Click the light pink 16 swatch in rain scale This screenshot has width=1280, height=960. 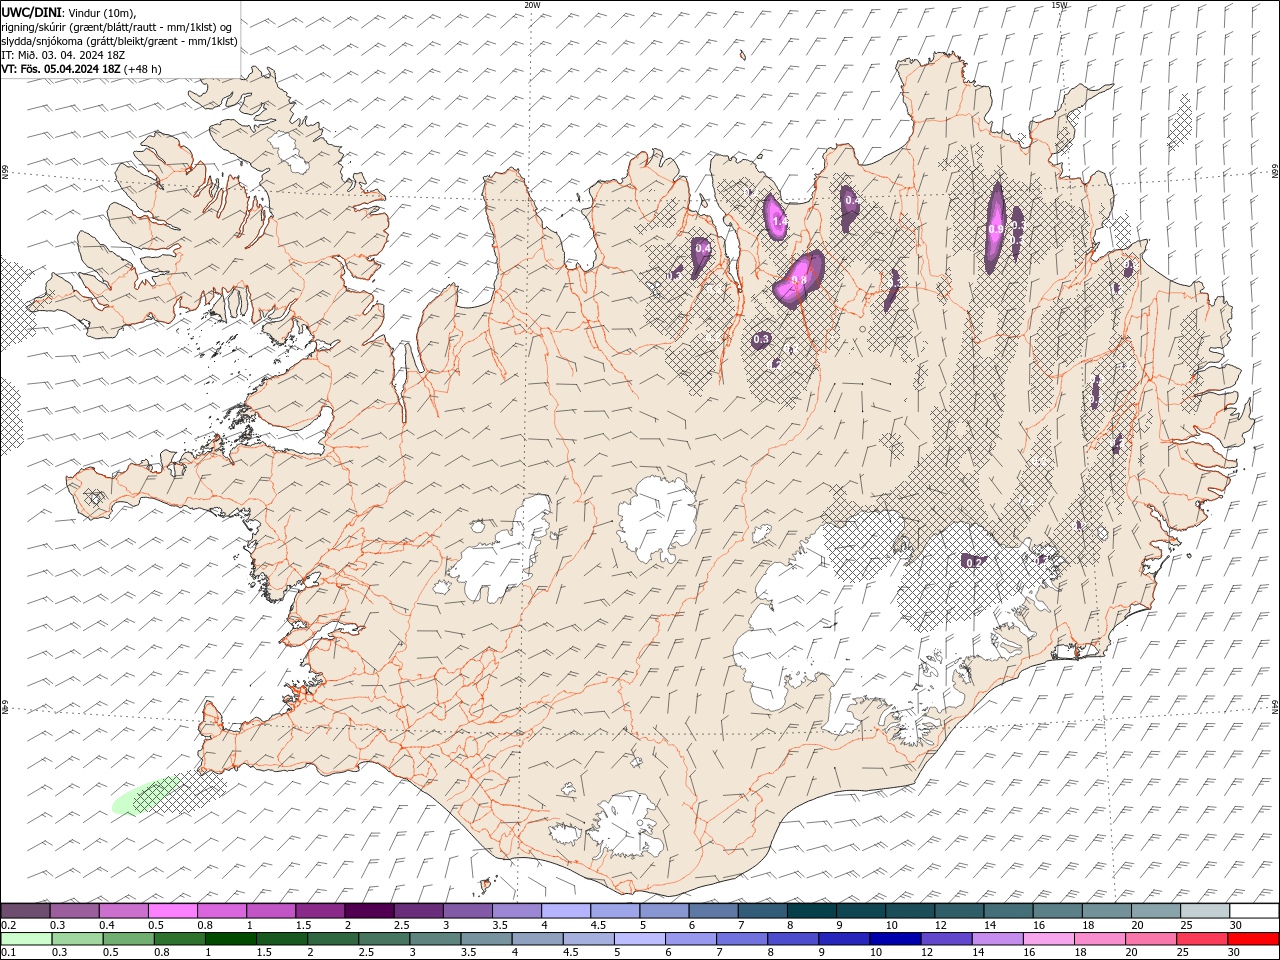(1048, 939)
